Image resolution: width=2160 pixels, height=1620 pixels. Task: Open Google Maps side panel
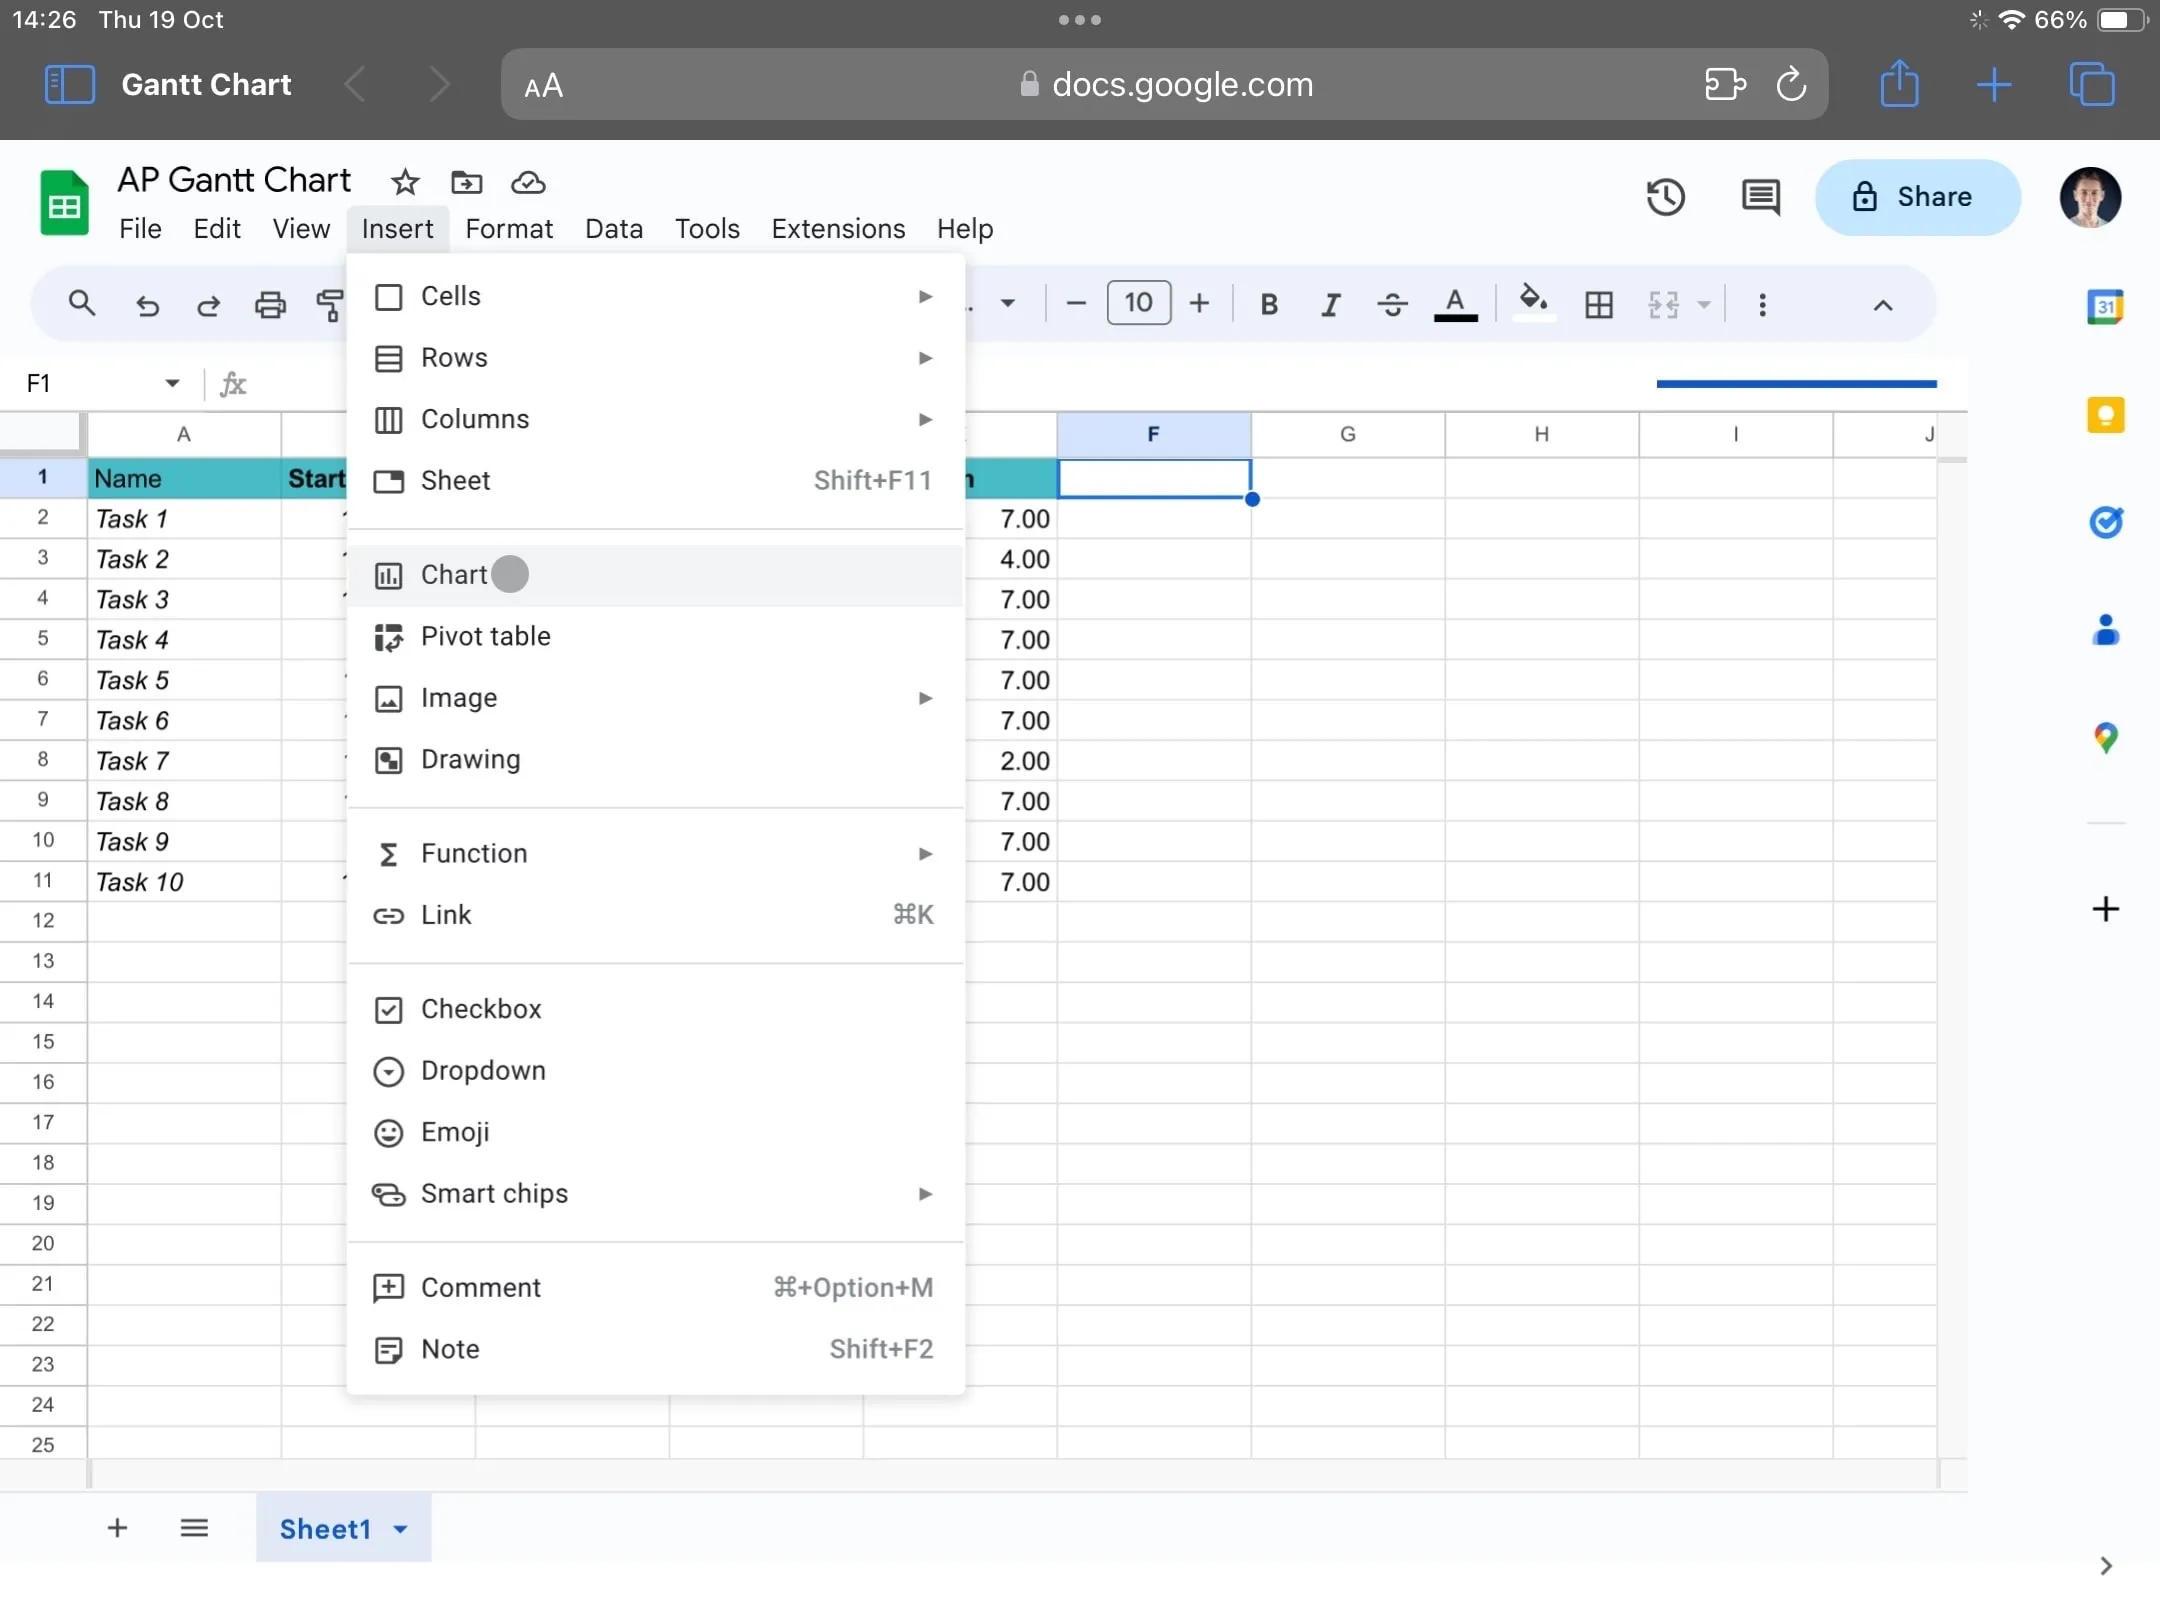(2106, 738)
